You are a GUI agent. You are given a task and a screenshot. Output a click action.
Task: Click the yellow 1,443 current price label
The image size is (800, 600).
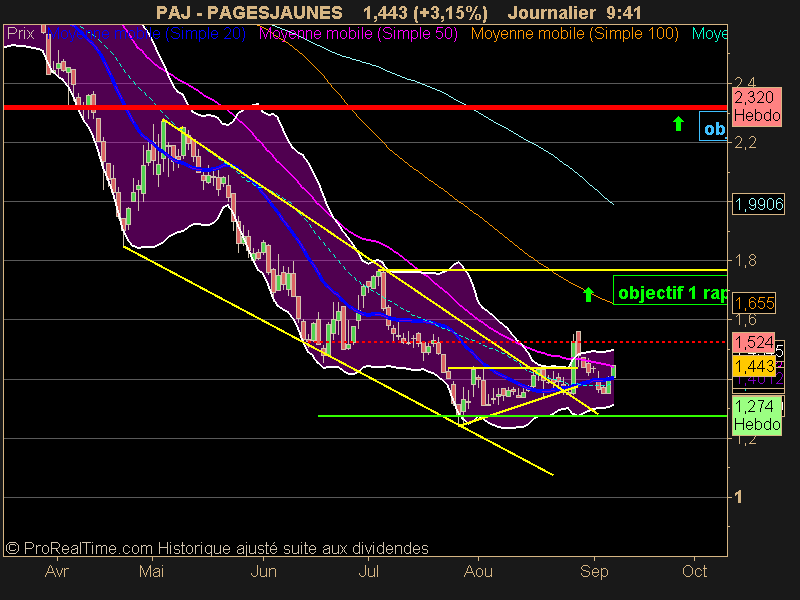point(754,366)
